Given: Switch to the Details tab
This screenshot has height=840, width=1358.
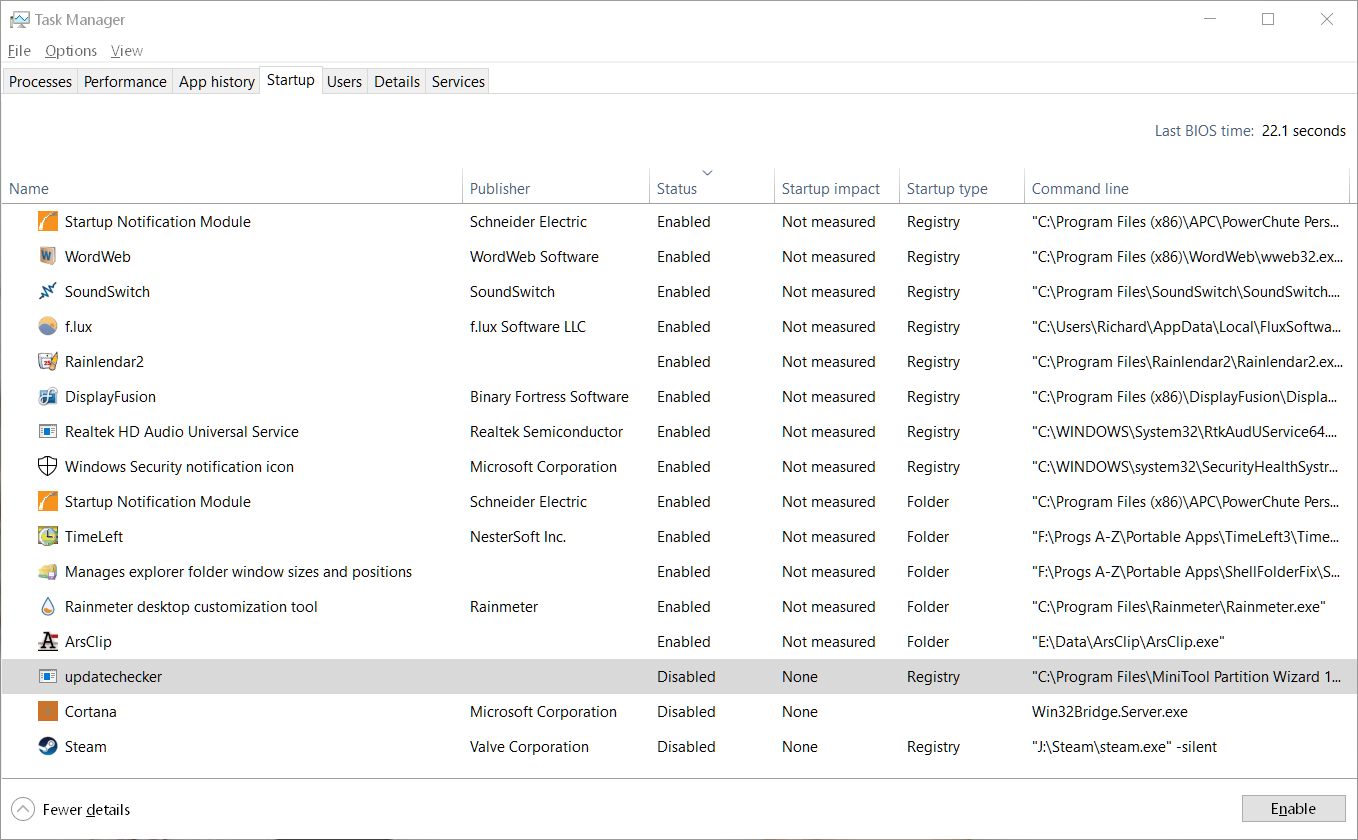Looking at the screenshot, I should [397, 82].
